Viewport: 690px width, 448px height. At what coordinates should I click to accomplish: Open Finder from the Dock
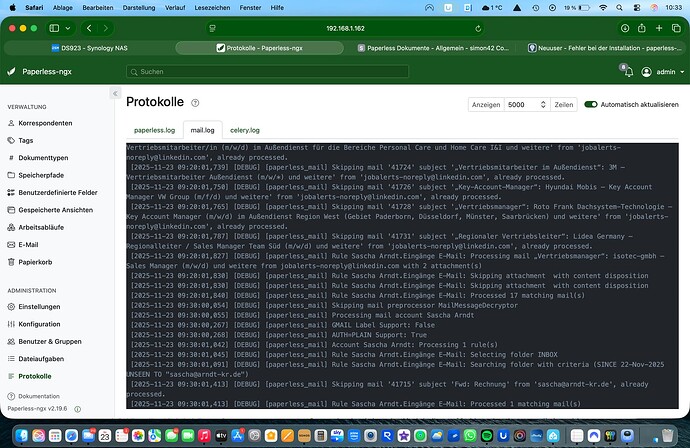(22, 436)
